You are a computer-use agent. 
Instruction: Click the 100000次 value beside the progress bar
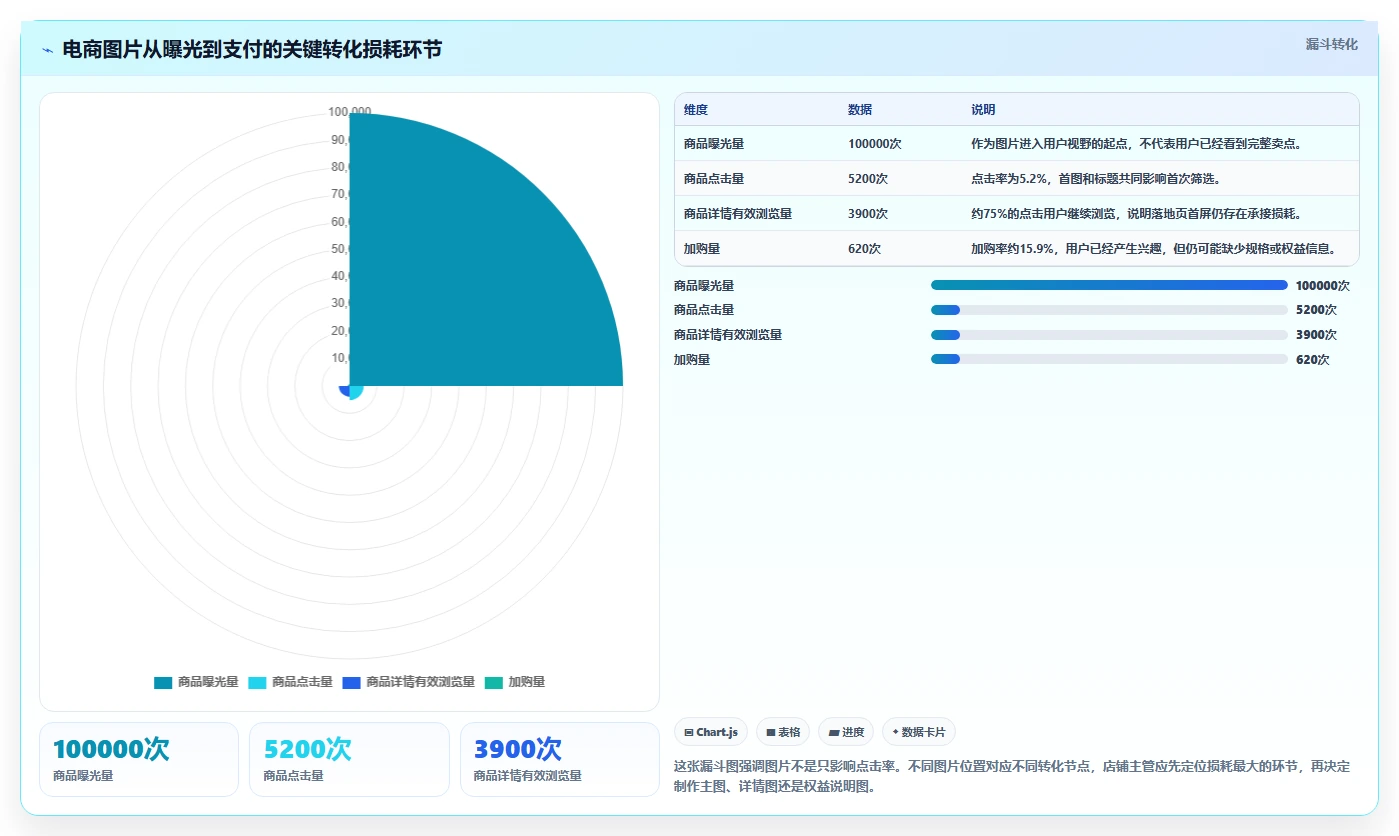1323,285
